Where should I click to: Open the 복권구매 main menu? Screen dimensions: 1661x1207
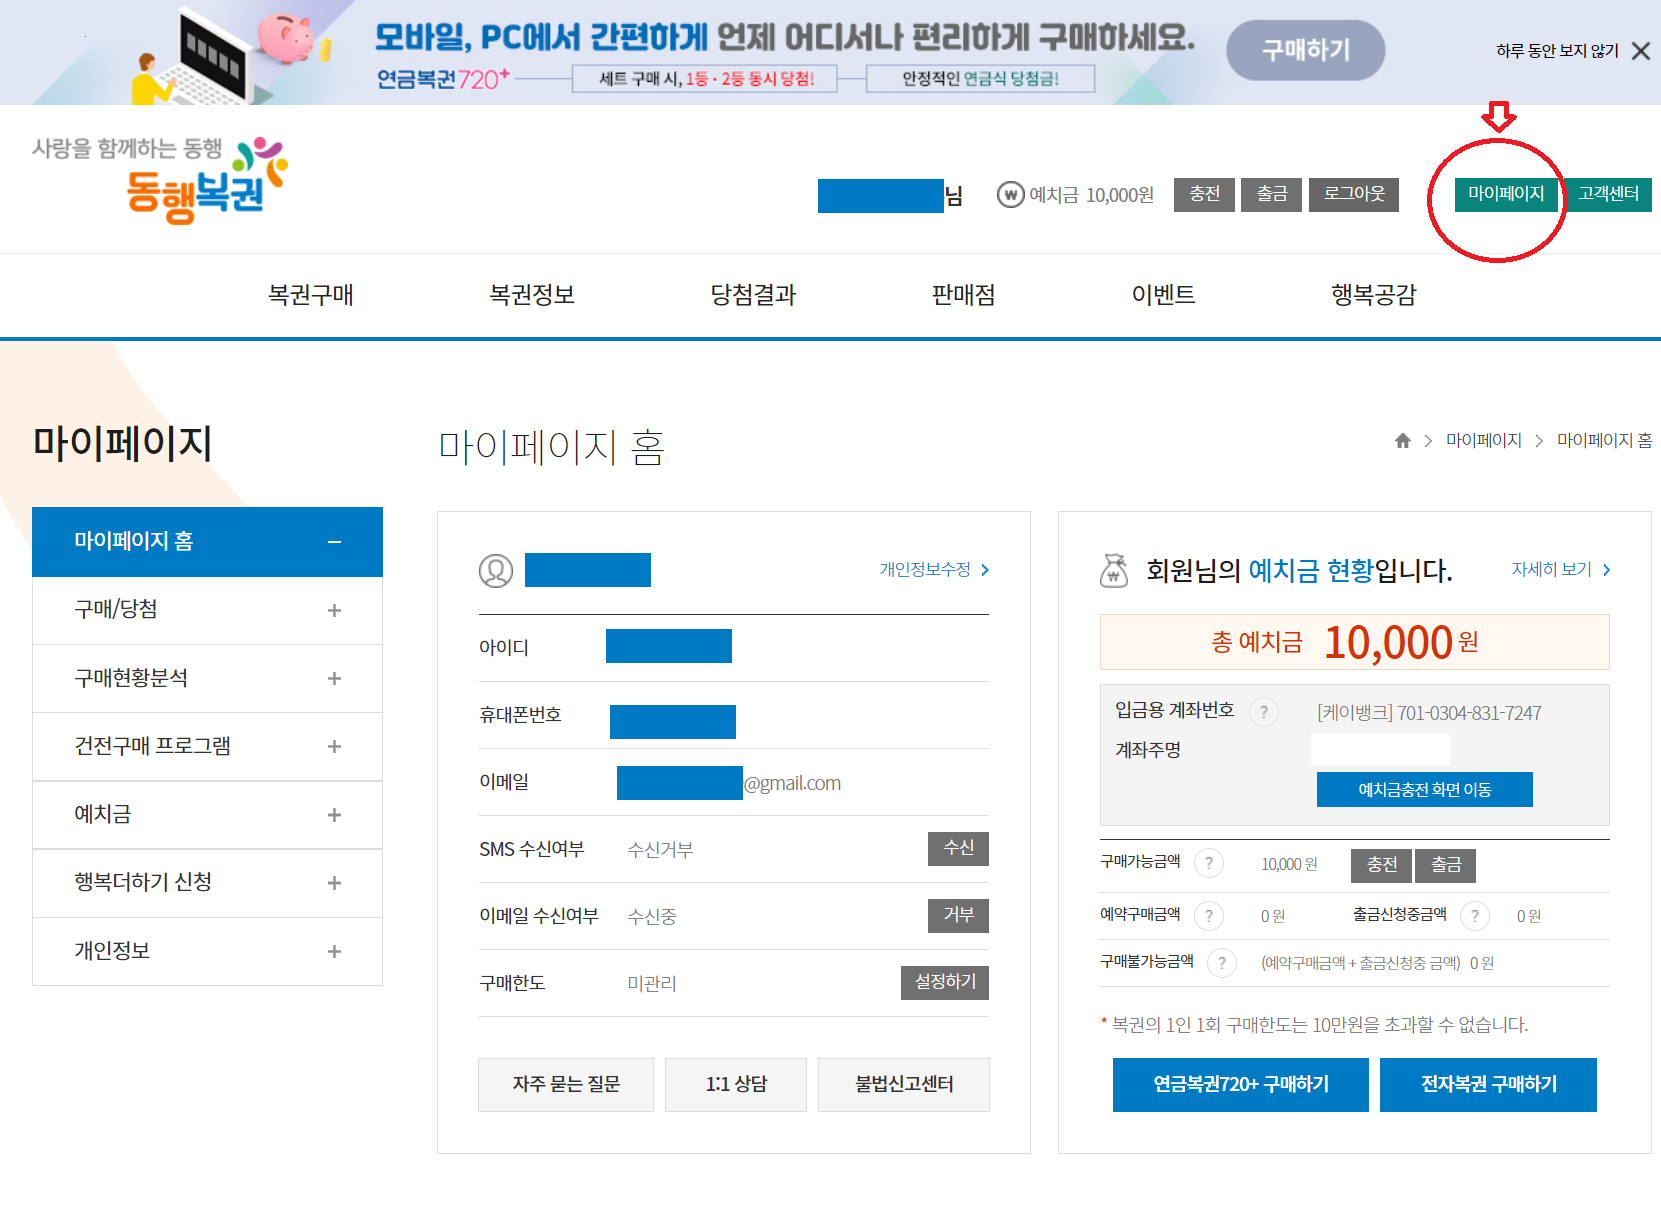click(311, 295)
